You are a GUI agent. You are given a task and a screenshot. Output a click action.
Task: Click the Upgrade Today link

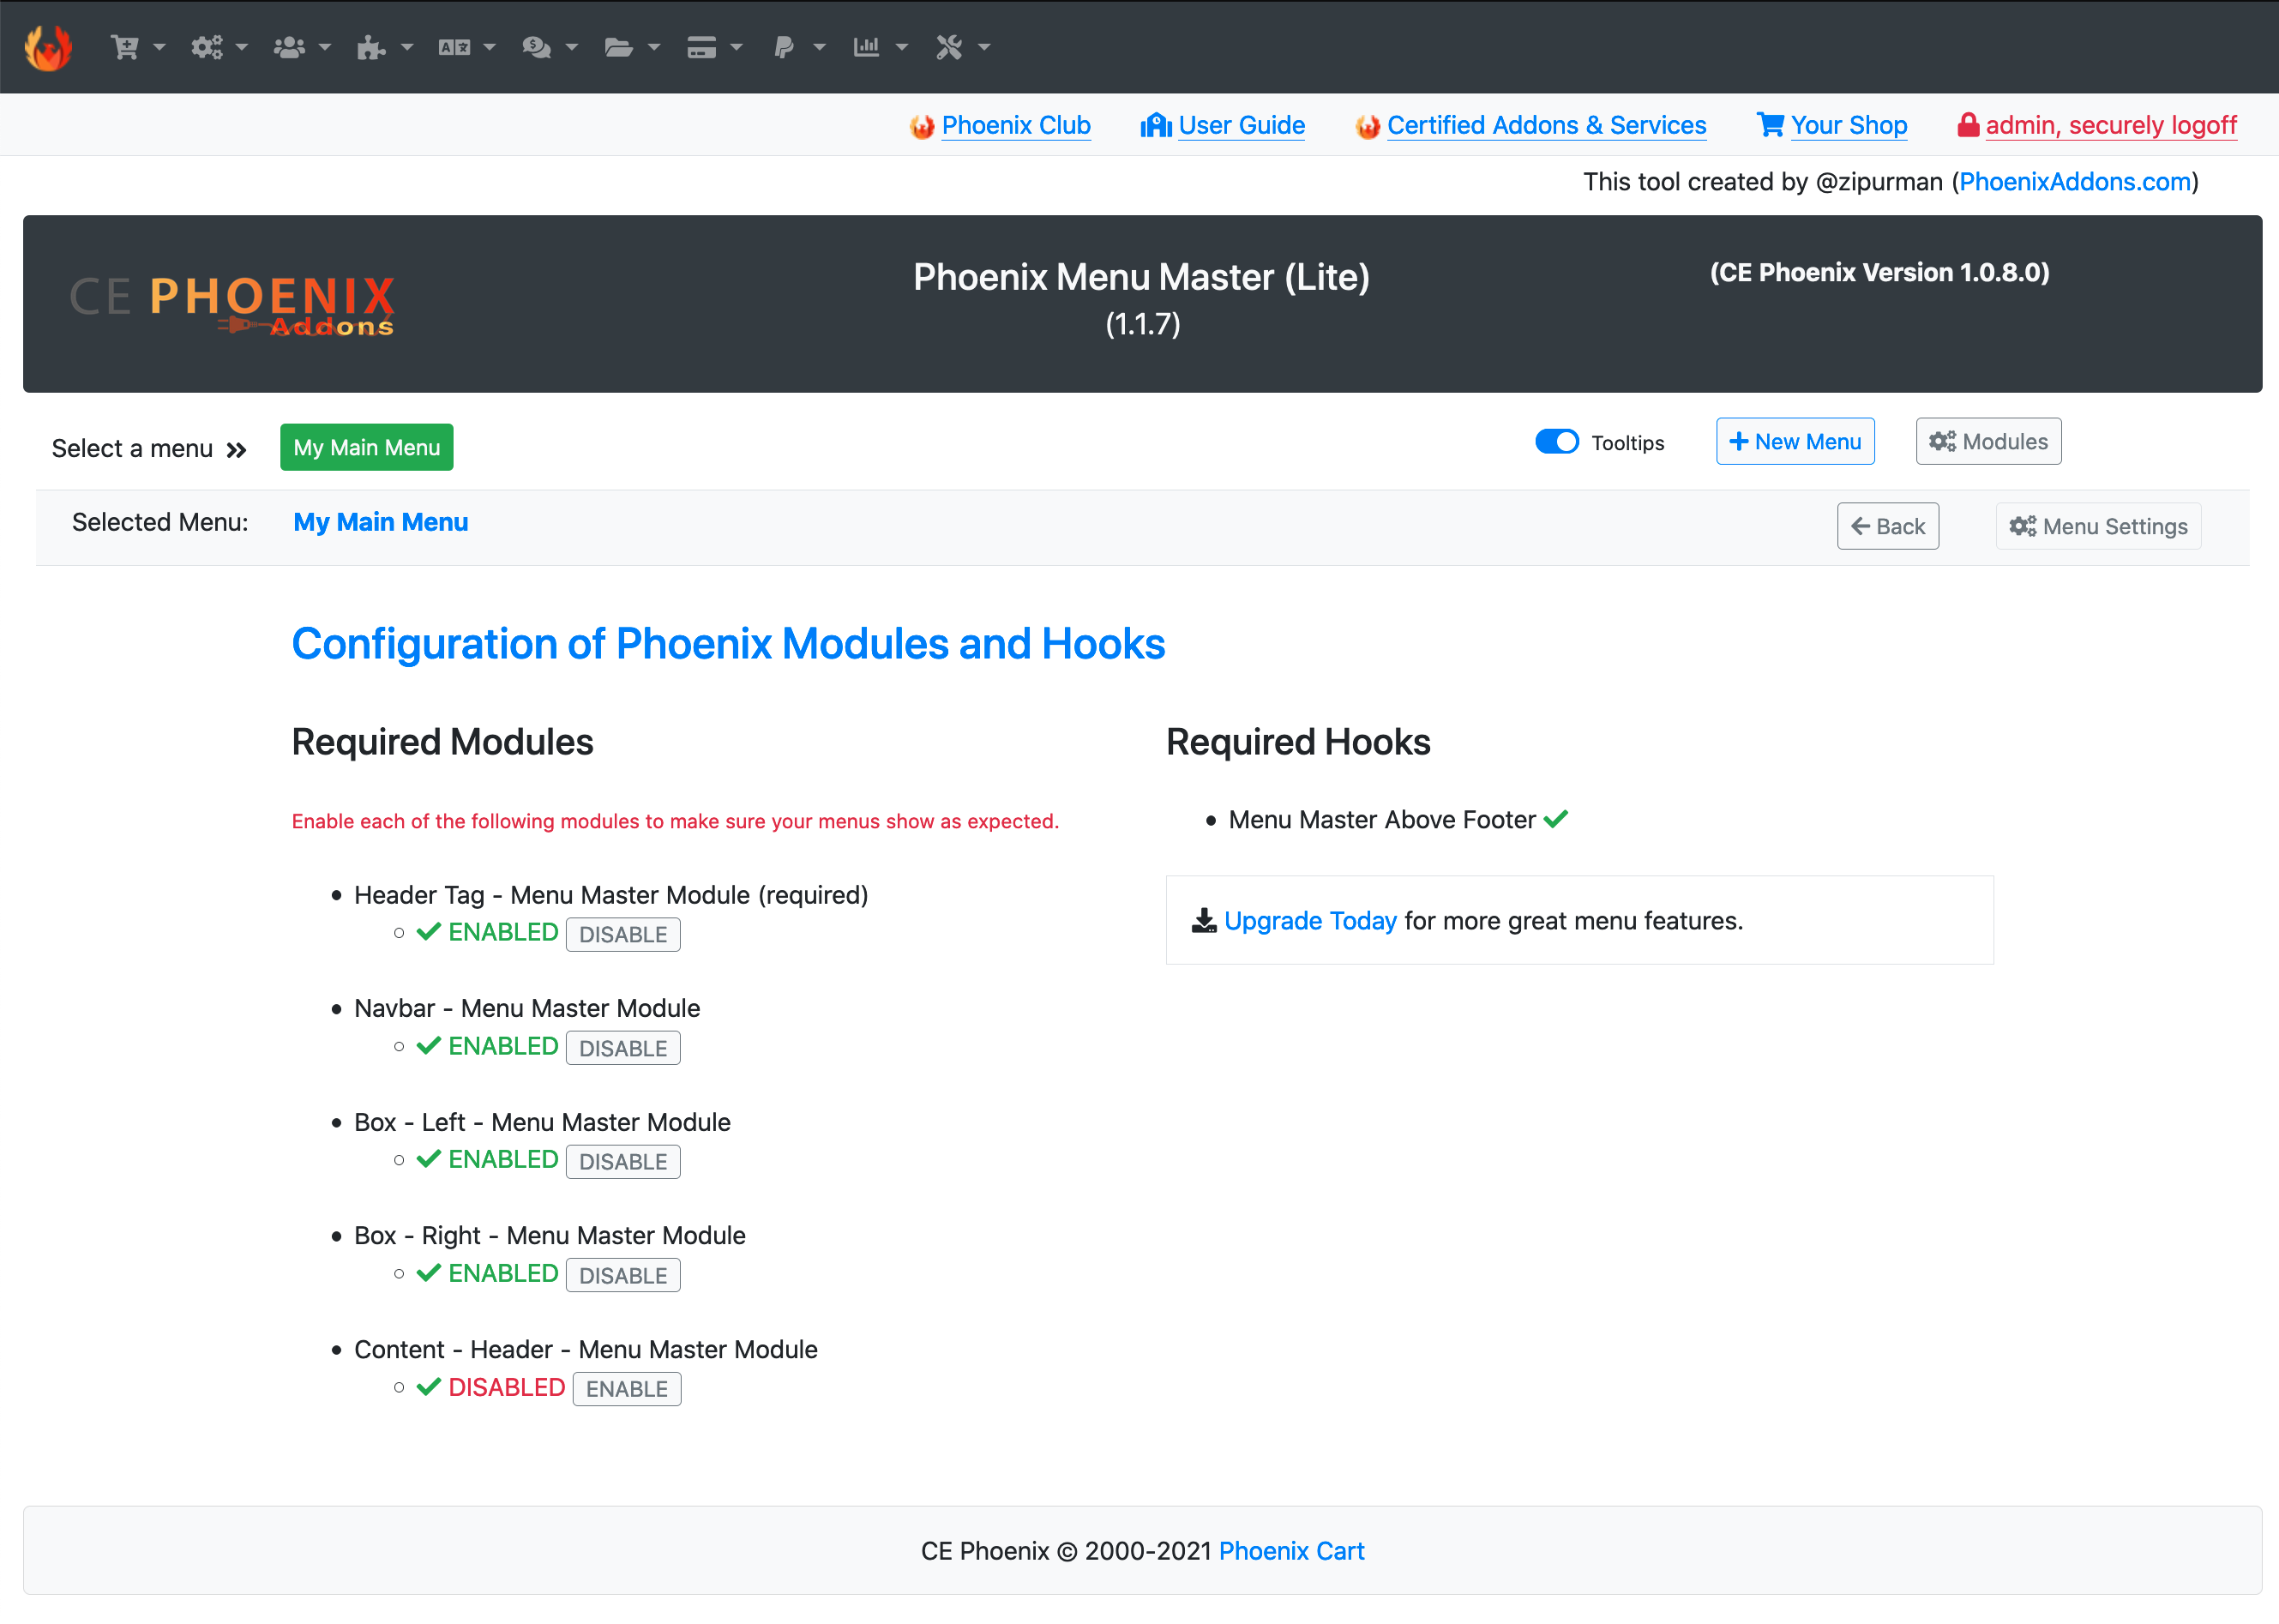(x=1310, y=920)
